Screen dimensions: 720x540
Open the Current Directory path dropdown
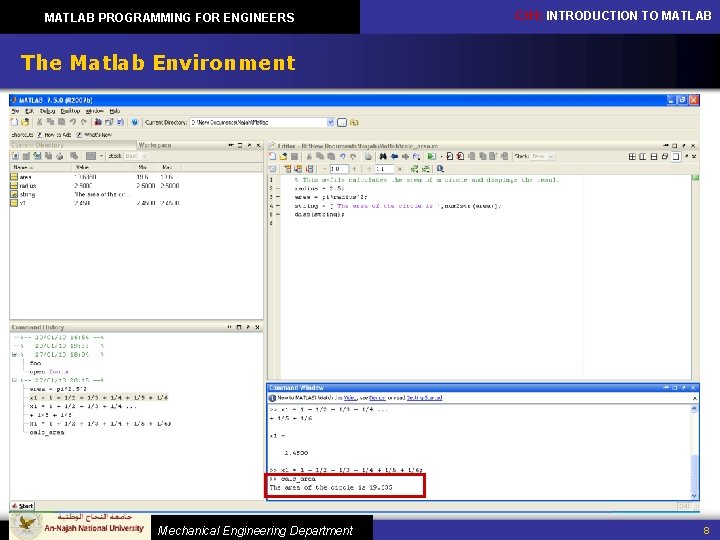pyautogui.click(x=330, y=122)
